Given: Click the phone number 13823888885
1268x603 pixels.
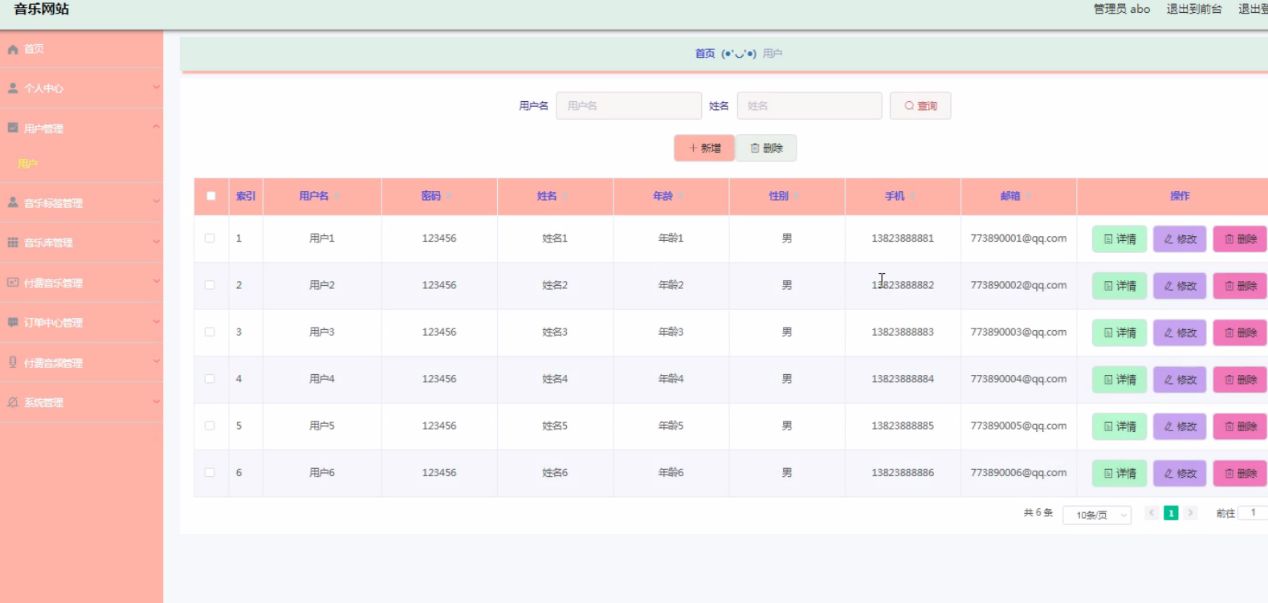Looking at the screenshot, I should 902,426.
